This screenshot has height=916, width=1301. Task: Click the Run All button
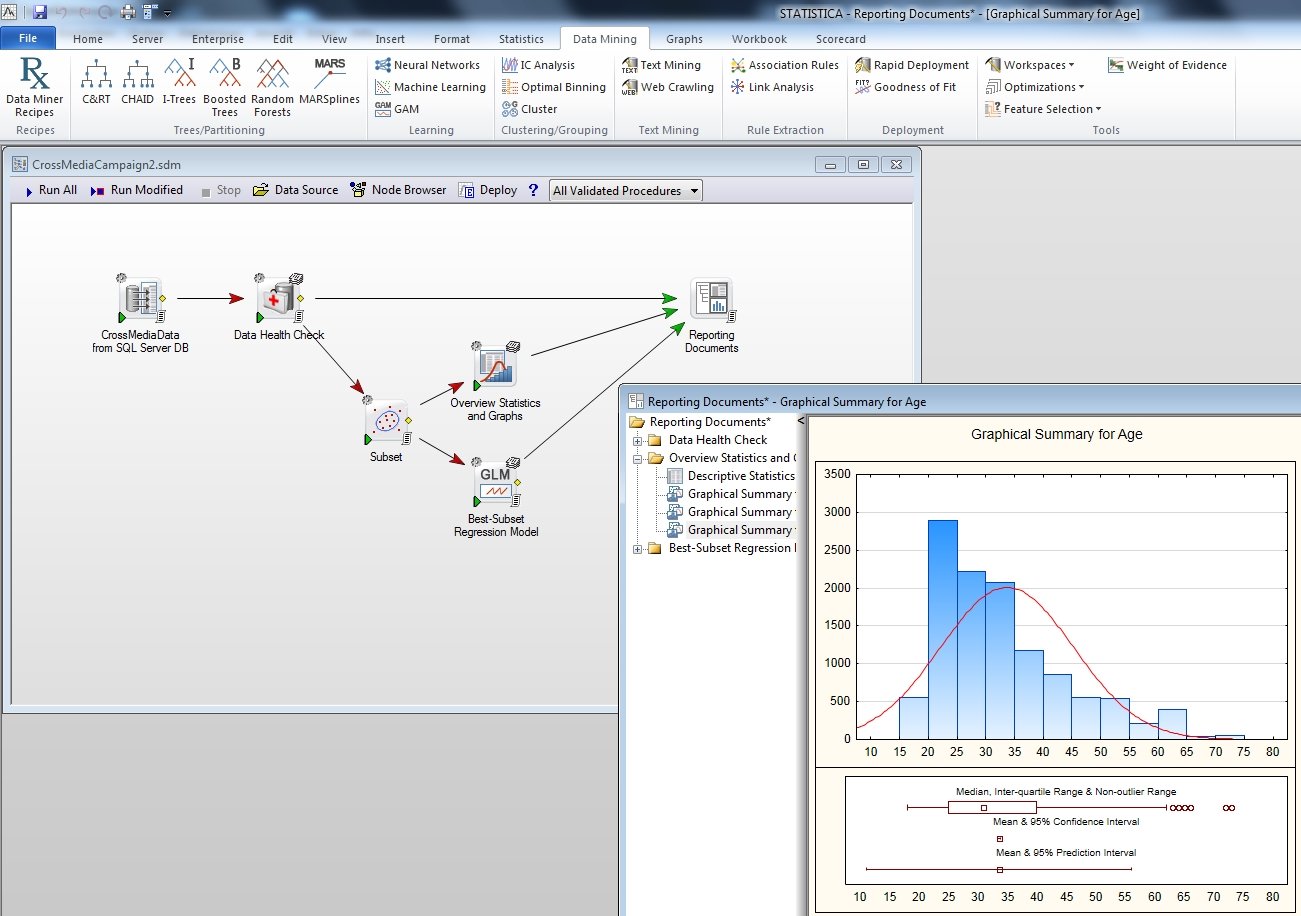50,190
